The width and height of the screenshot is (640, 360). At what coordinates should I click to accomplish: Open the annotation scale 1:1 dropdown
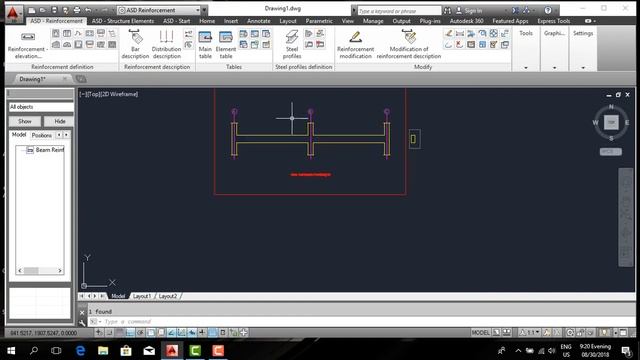coord(529,333)
